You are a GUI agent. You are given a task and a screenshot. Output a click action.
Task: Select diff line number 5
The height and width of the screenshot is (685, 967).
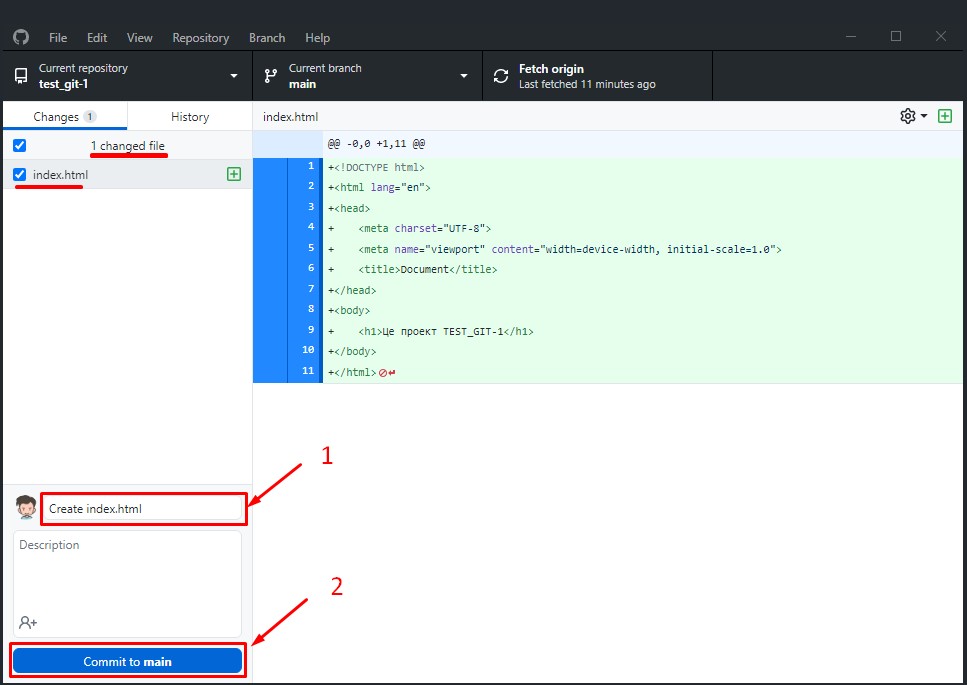click(x=311, y=248)
